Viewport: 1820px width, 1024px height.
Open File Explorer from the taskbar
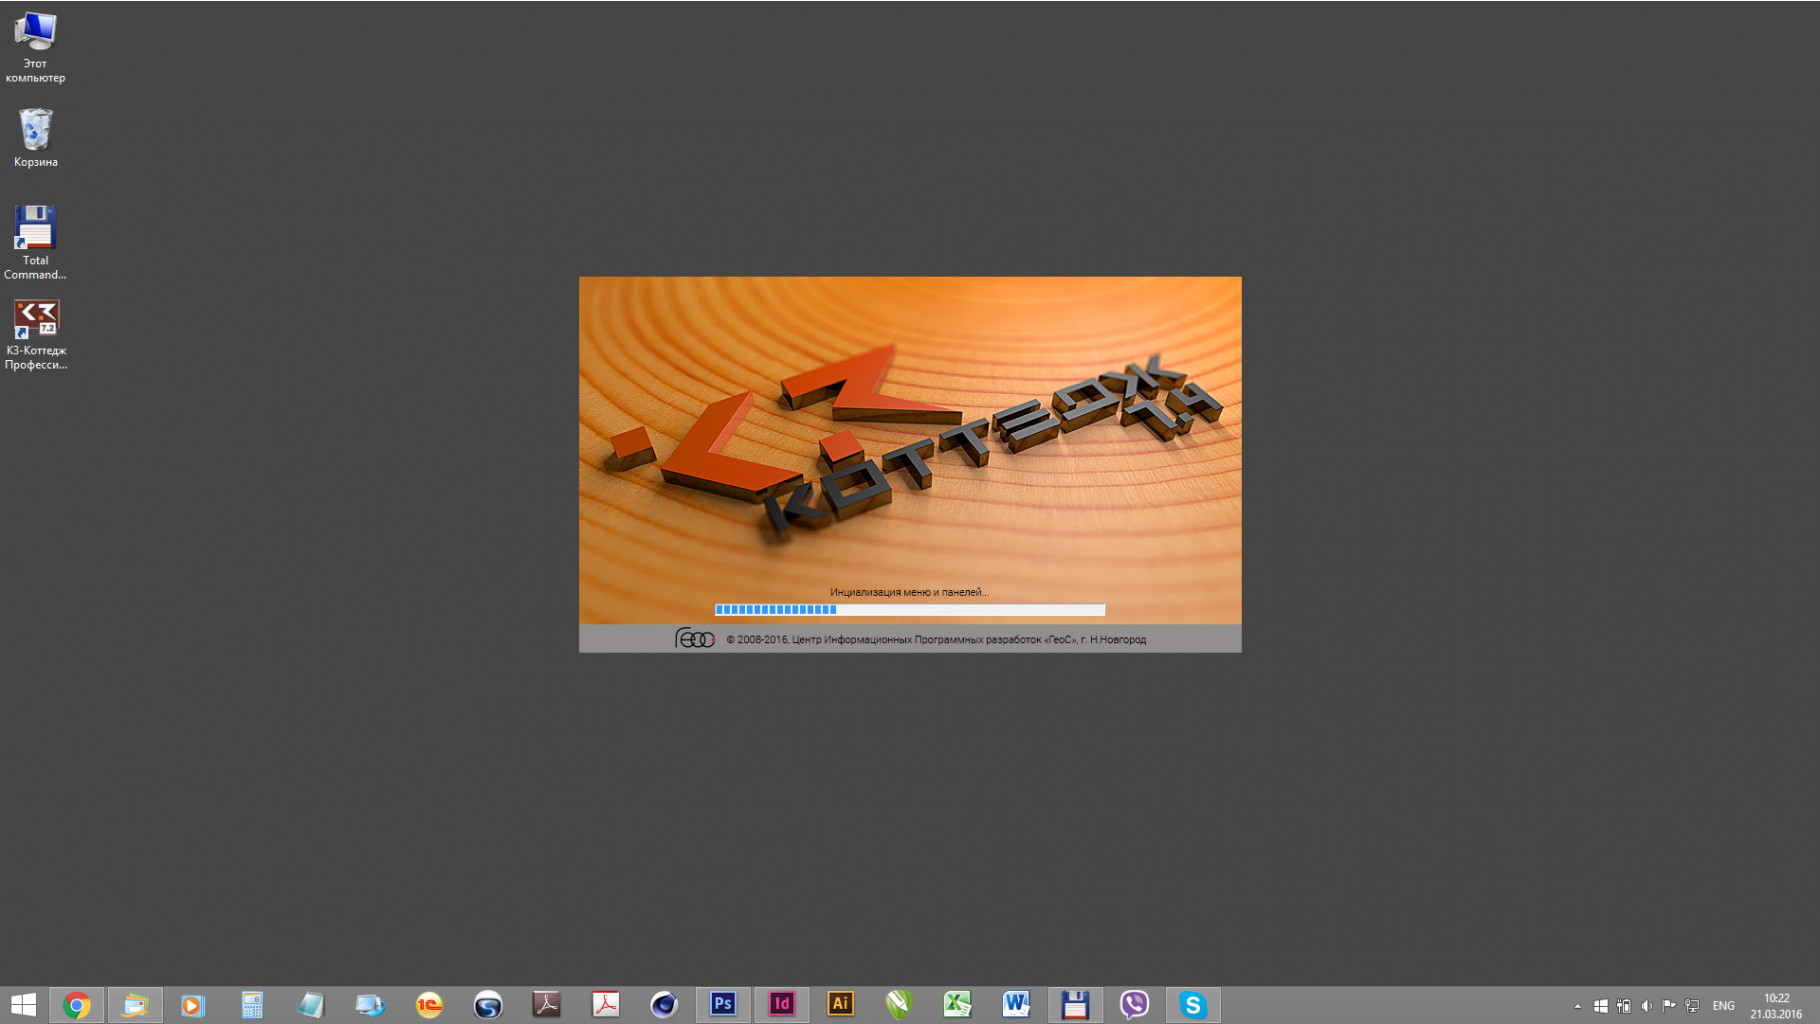[135, 1005]
